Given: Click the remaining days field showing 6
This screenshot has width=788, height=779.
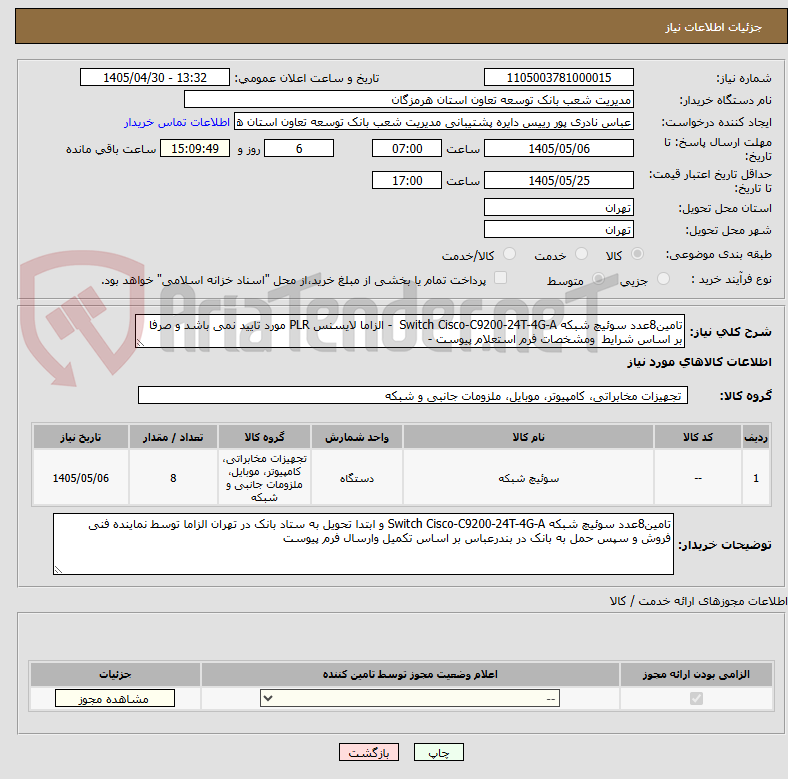Looking at the screenshot, I should point(299,148).
